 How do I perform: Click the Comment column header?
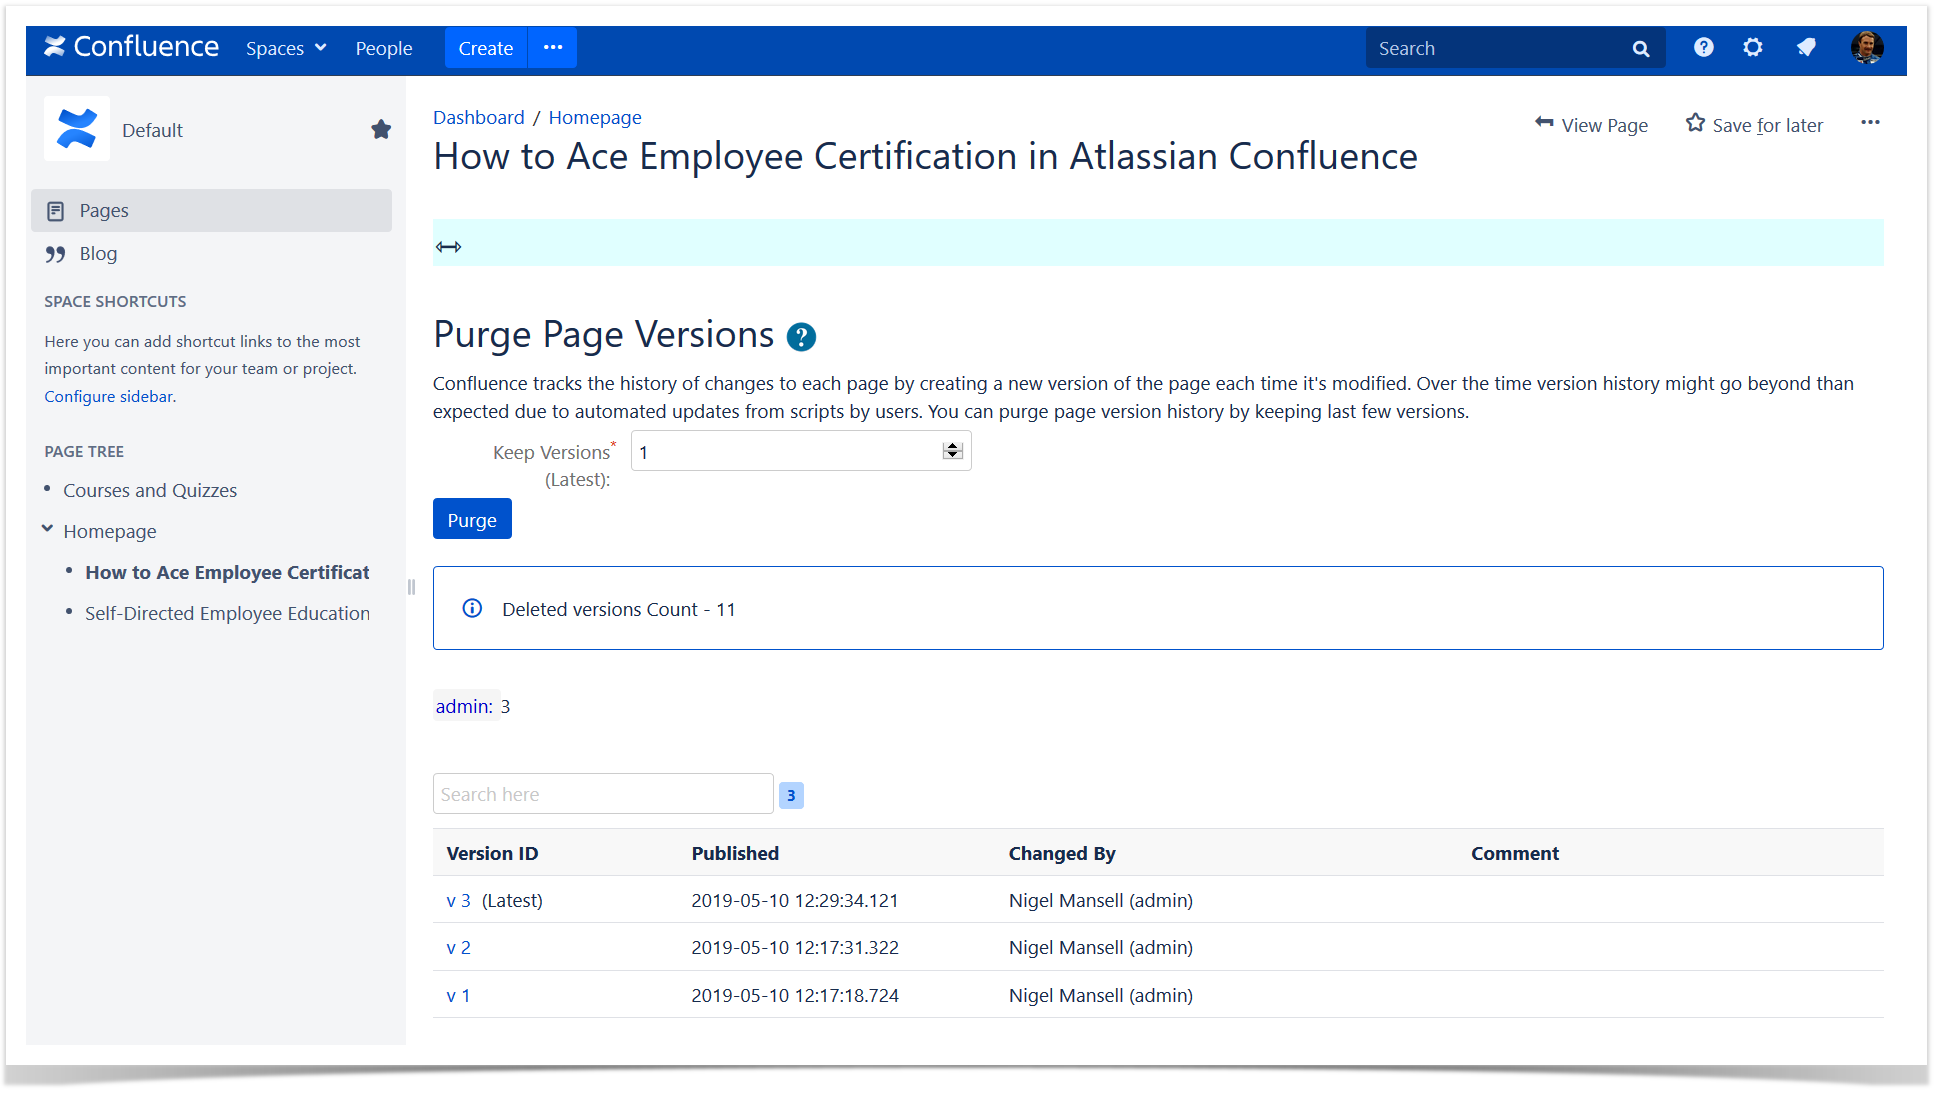click(1515, 853)
